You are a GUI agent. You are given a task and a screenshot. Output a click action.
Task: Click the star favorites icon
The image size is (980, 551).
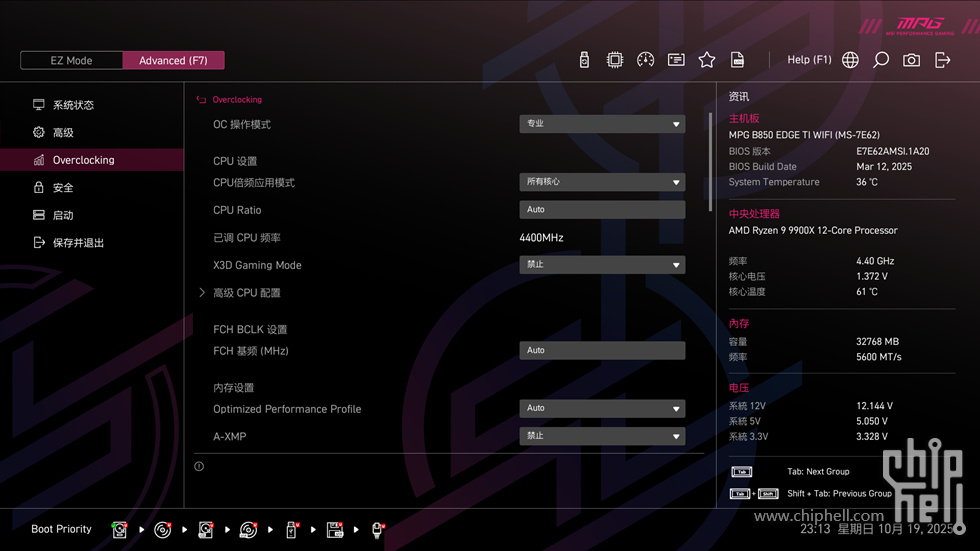point(707,60)
